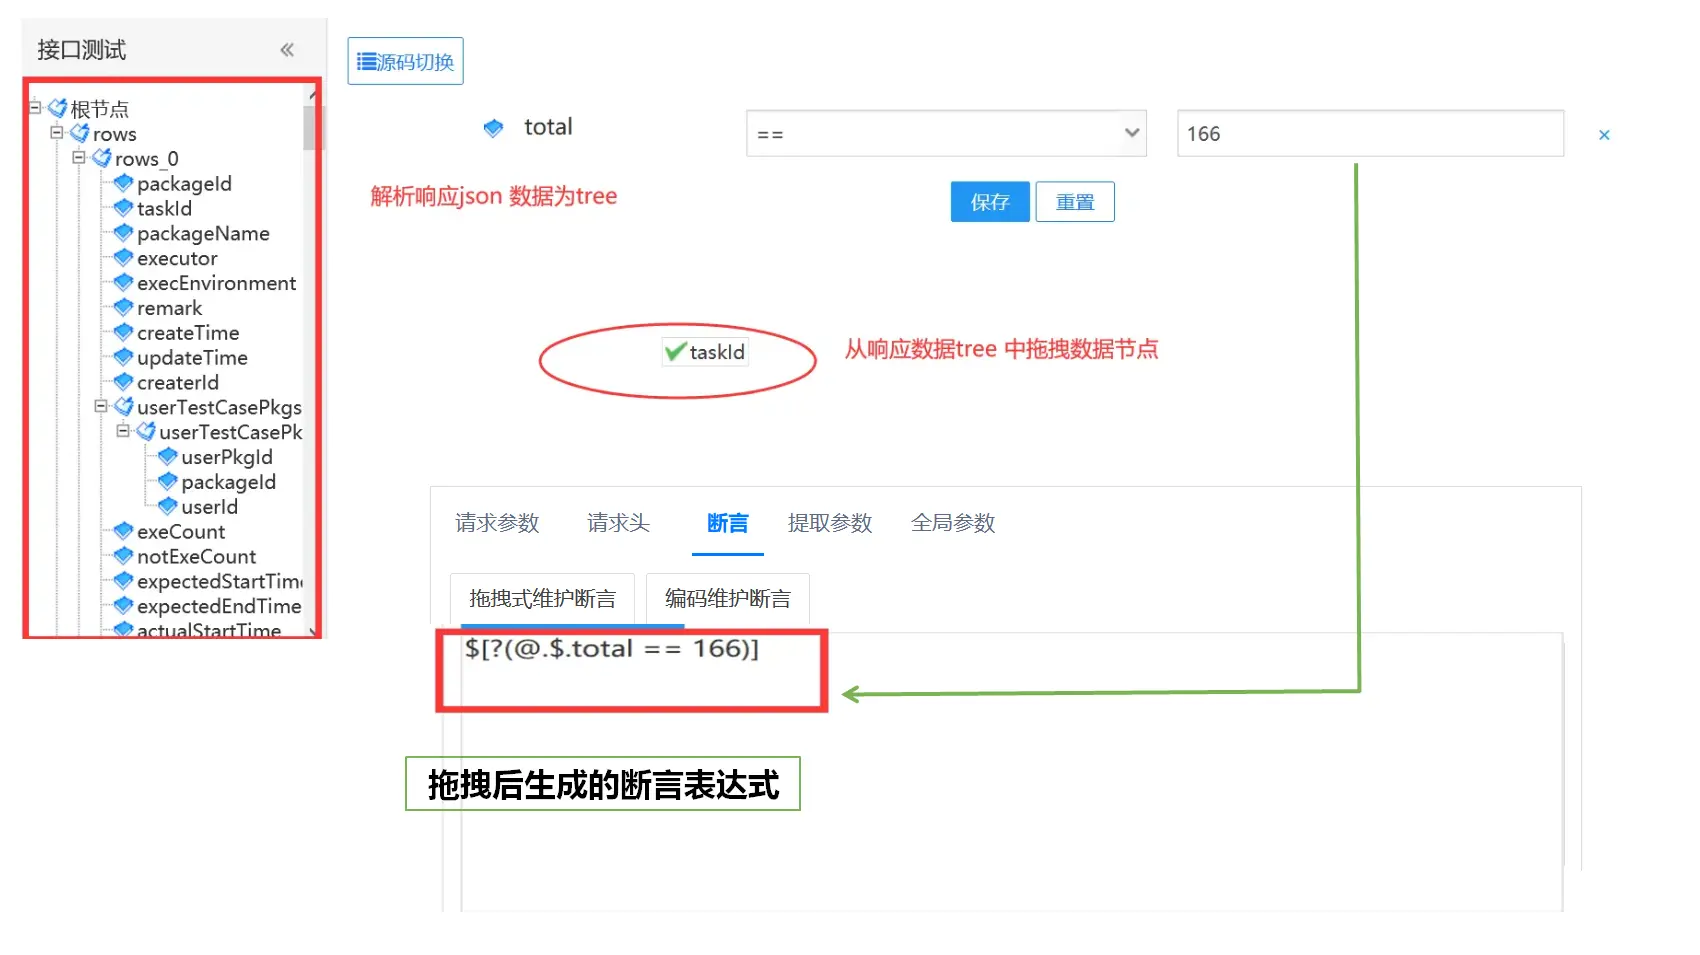The image size is (1700, 955).
Task: Collapse the nested userTestCasePk child node
Action: (123, 431)
